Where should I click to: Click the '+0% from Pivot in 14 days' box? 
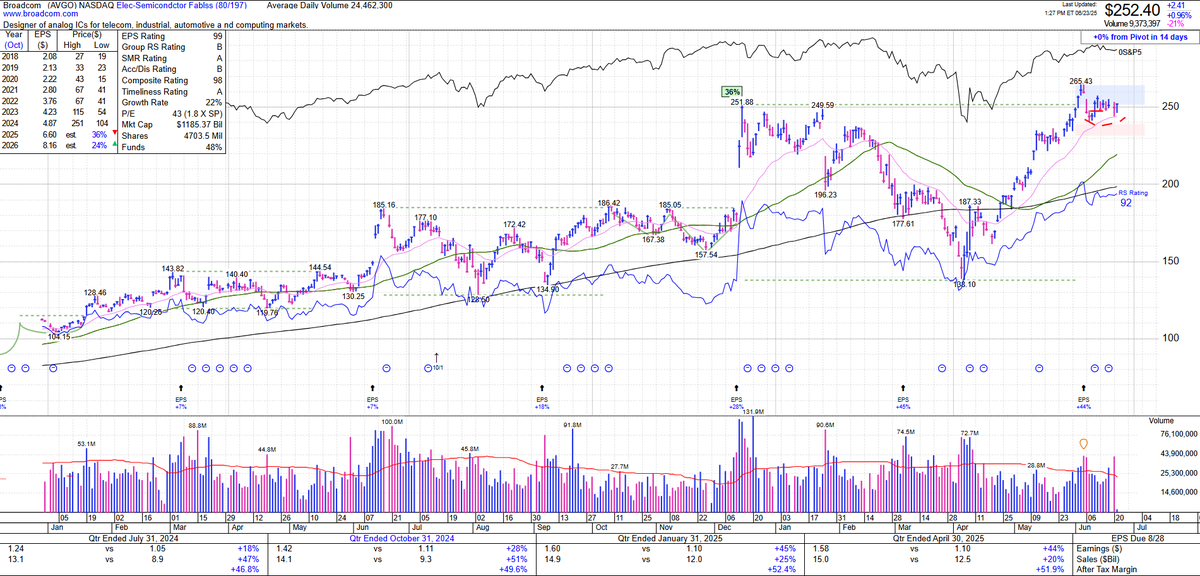(x=1138, y=37)
